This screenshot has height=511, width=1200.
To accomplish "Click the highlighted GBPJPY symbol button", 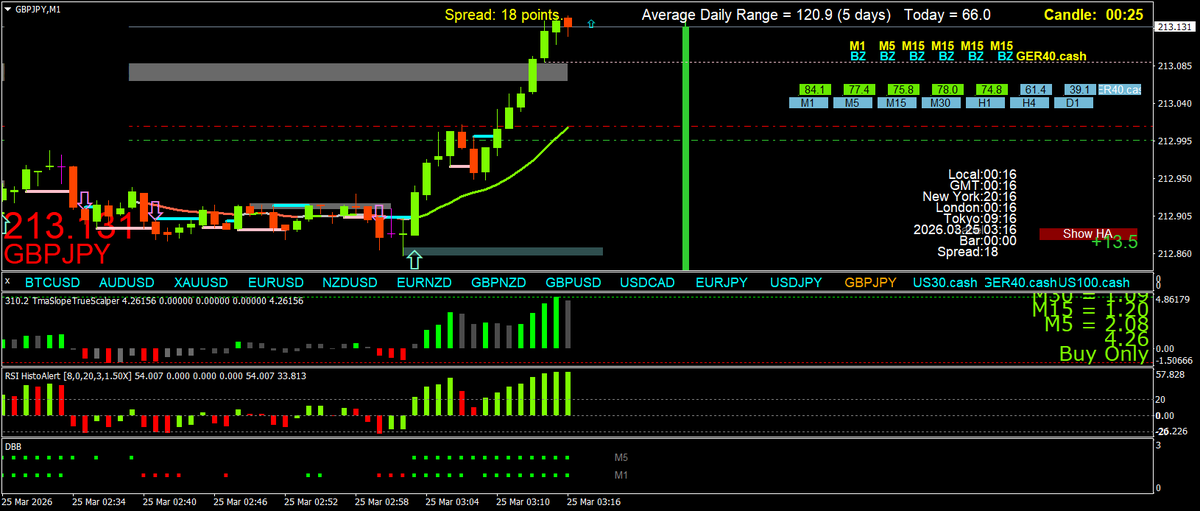I will pos(870,283).
